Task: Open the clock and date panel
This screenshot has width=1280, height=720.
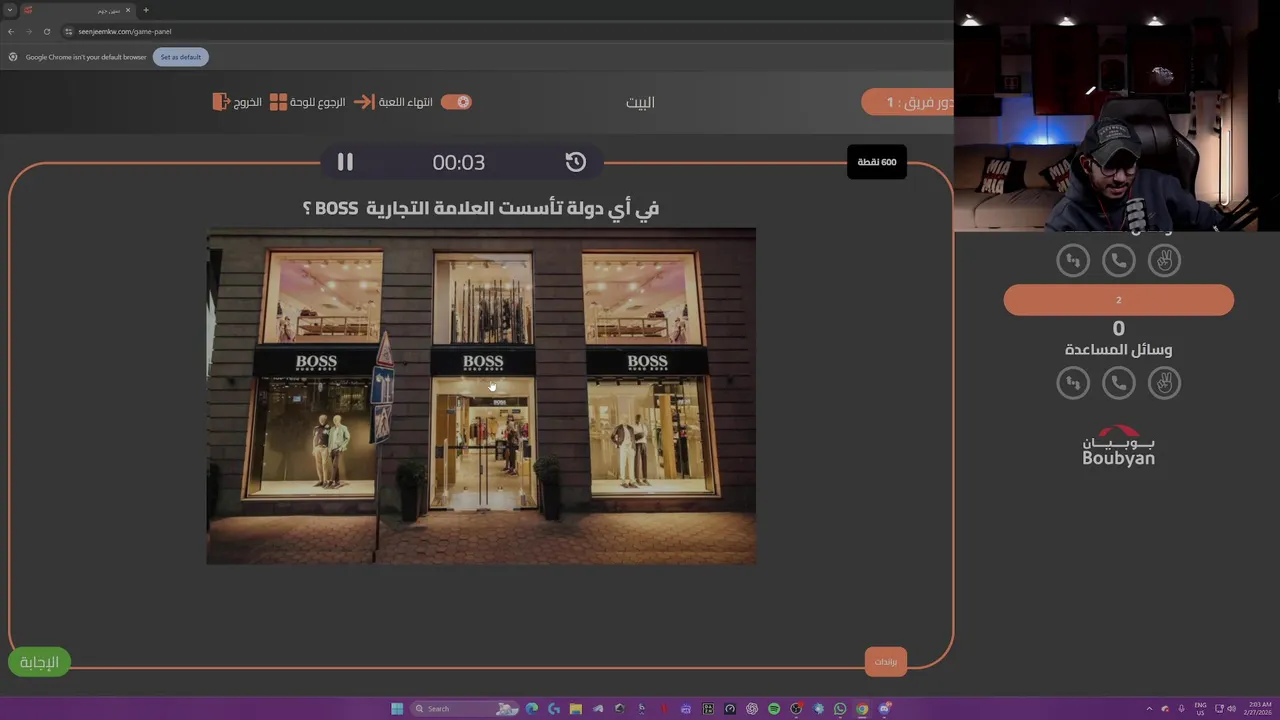Action: [1259, 709]
